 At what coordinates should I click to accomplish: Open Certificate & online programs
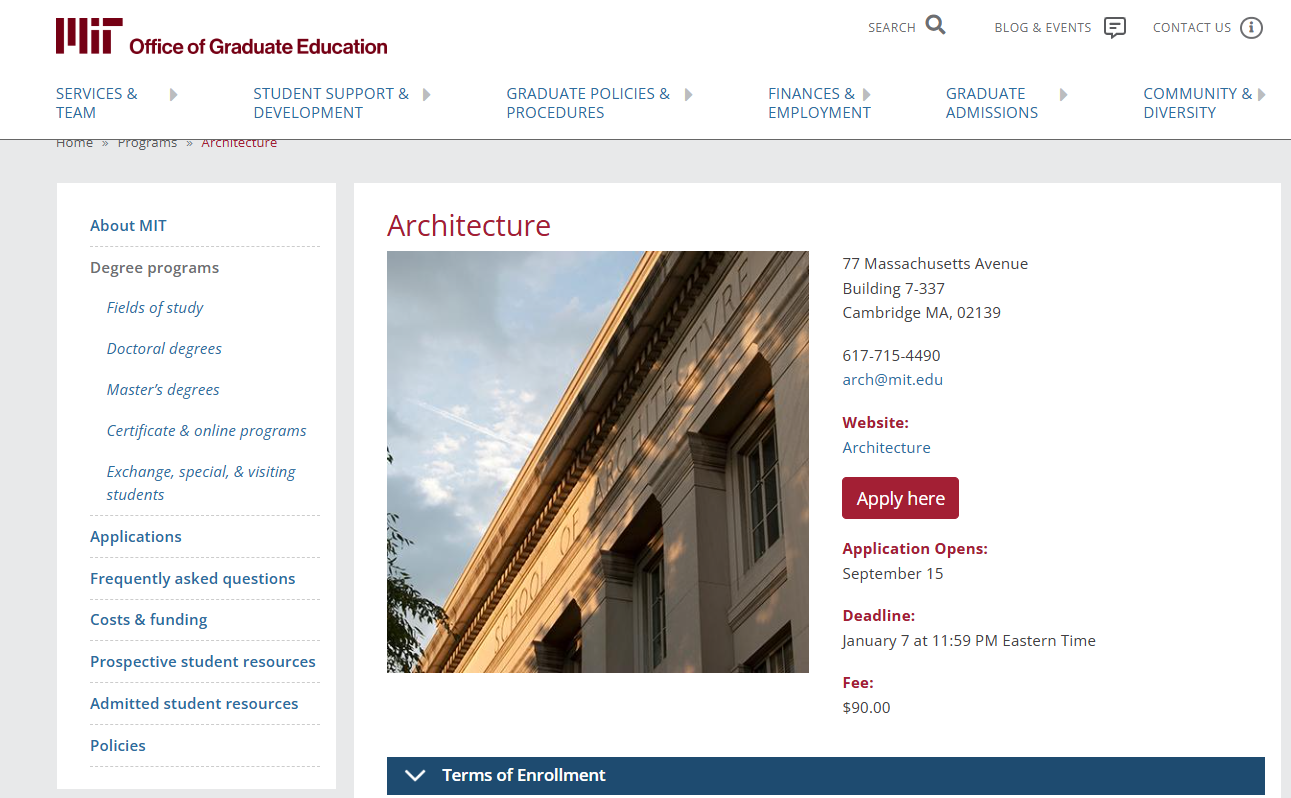[x=207, y=431]
